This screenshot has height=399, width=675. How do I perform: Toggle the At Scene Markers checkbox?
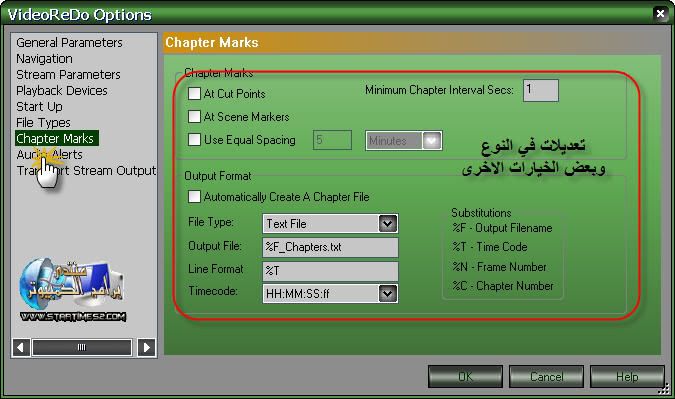click(x=194, y=117)
